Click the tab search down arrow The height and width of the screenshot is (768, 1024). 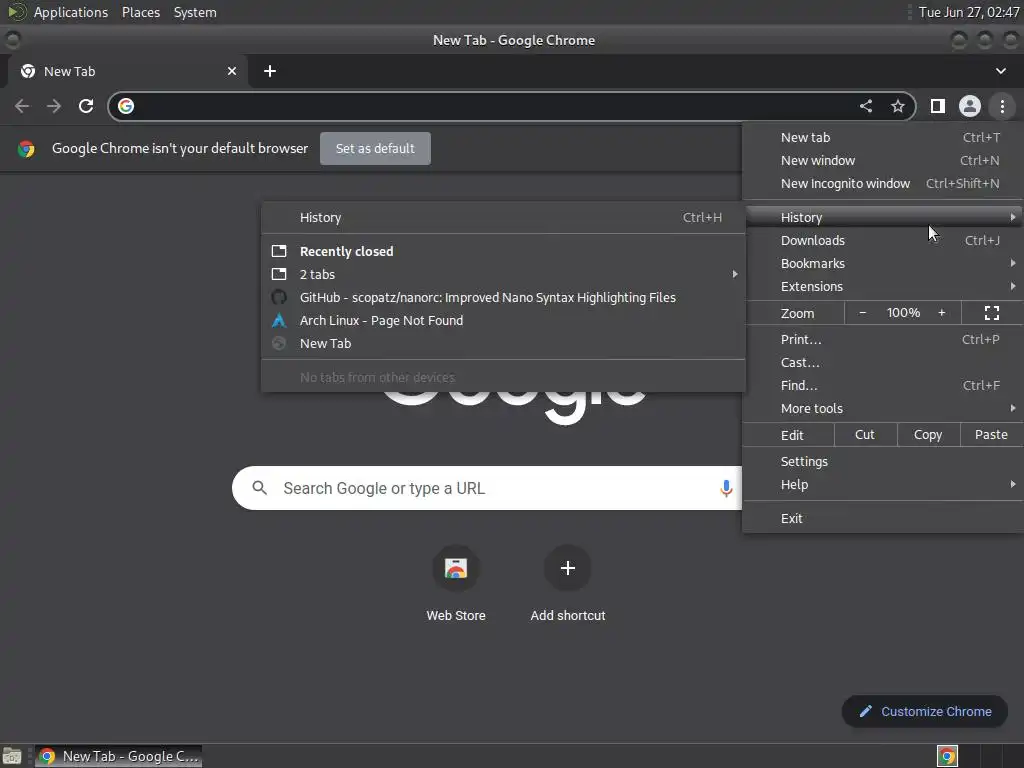pyautogui.click(x=1000, y=71)
